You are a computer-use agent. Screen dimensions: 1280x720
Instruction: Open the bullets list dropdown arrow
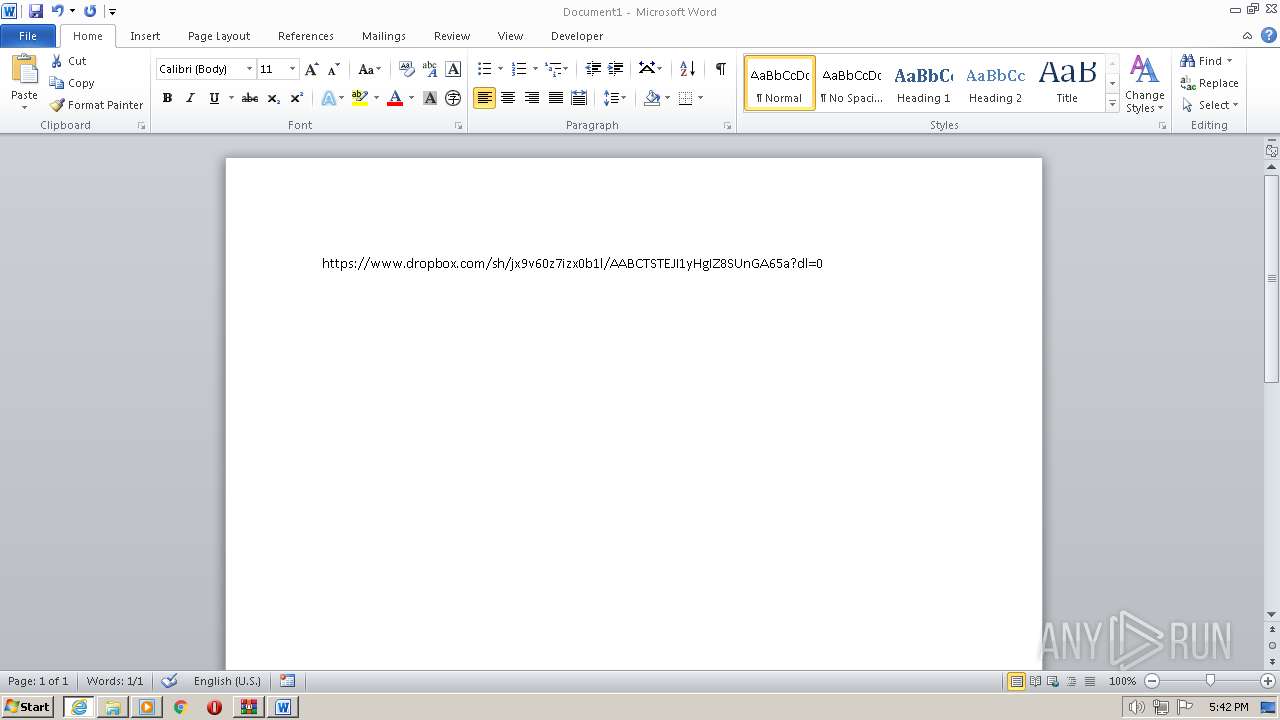click(x=501, y=69)
